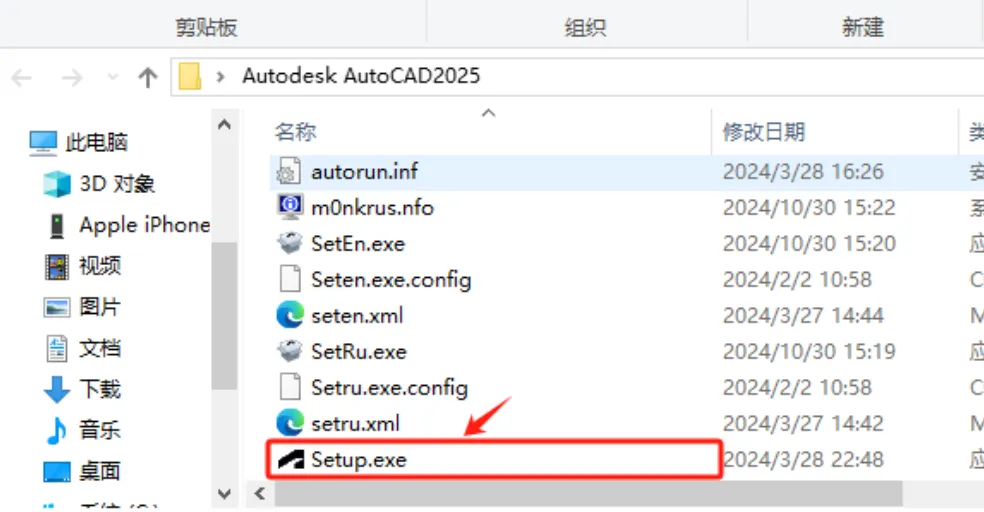Select the seten.xml file name

357,316
